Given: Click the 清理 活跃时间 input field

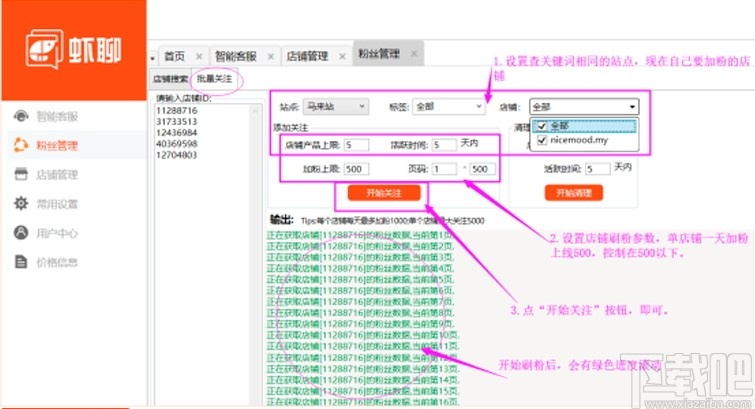Looking at the screenshot, I should 598,169.
